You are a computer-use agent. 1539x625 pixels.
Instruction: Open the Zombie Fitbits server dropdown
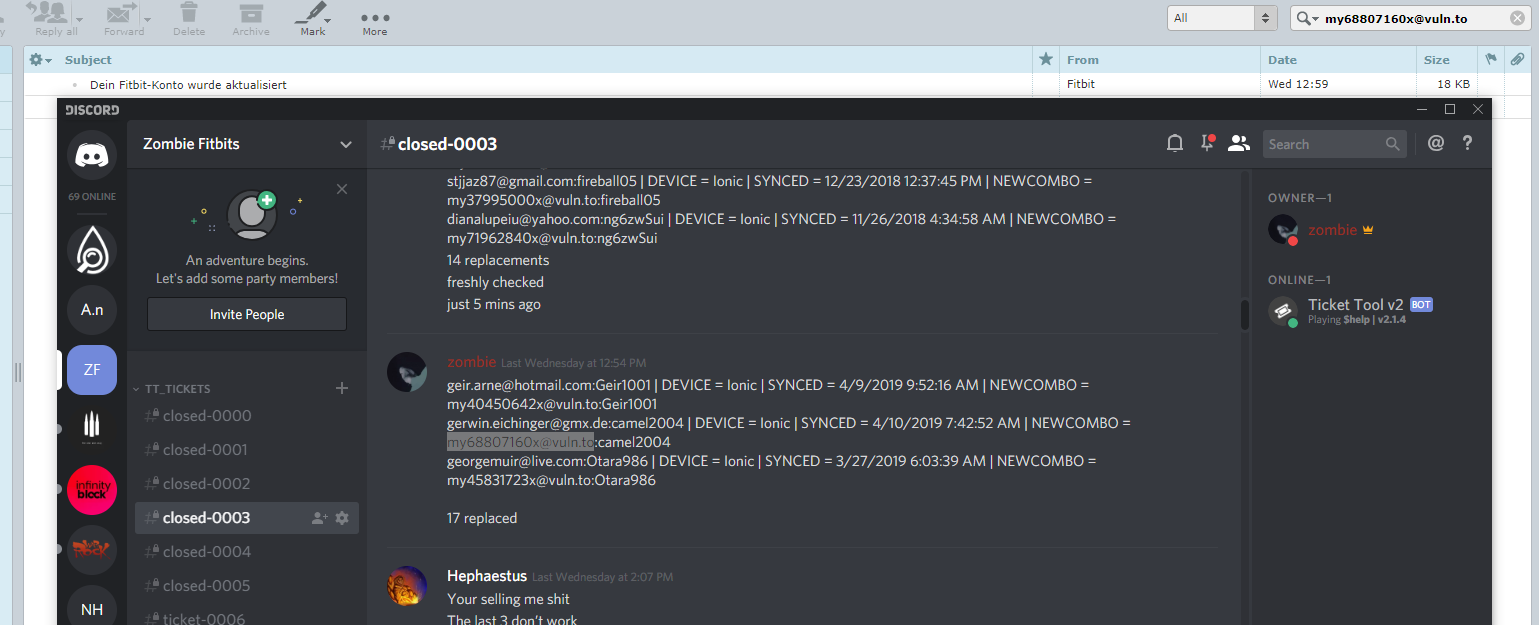point(247,144)
